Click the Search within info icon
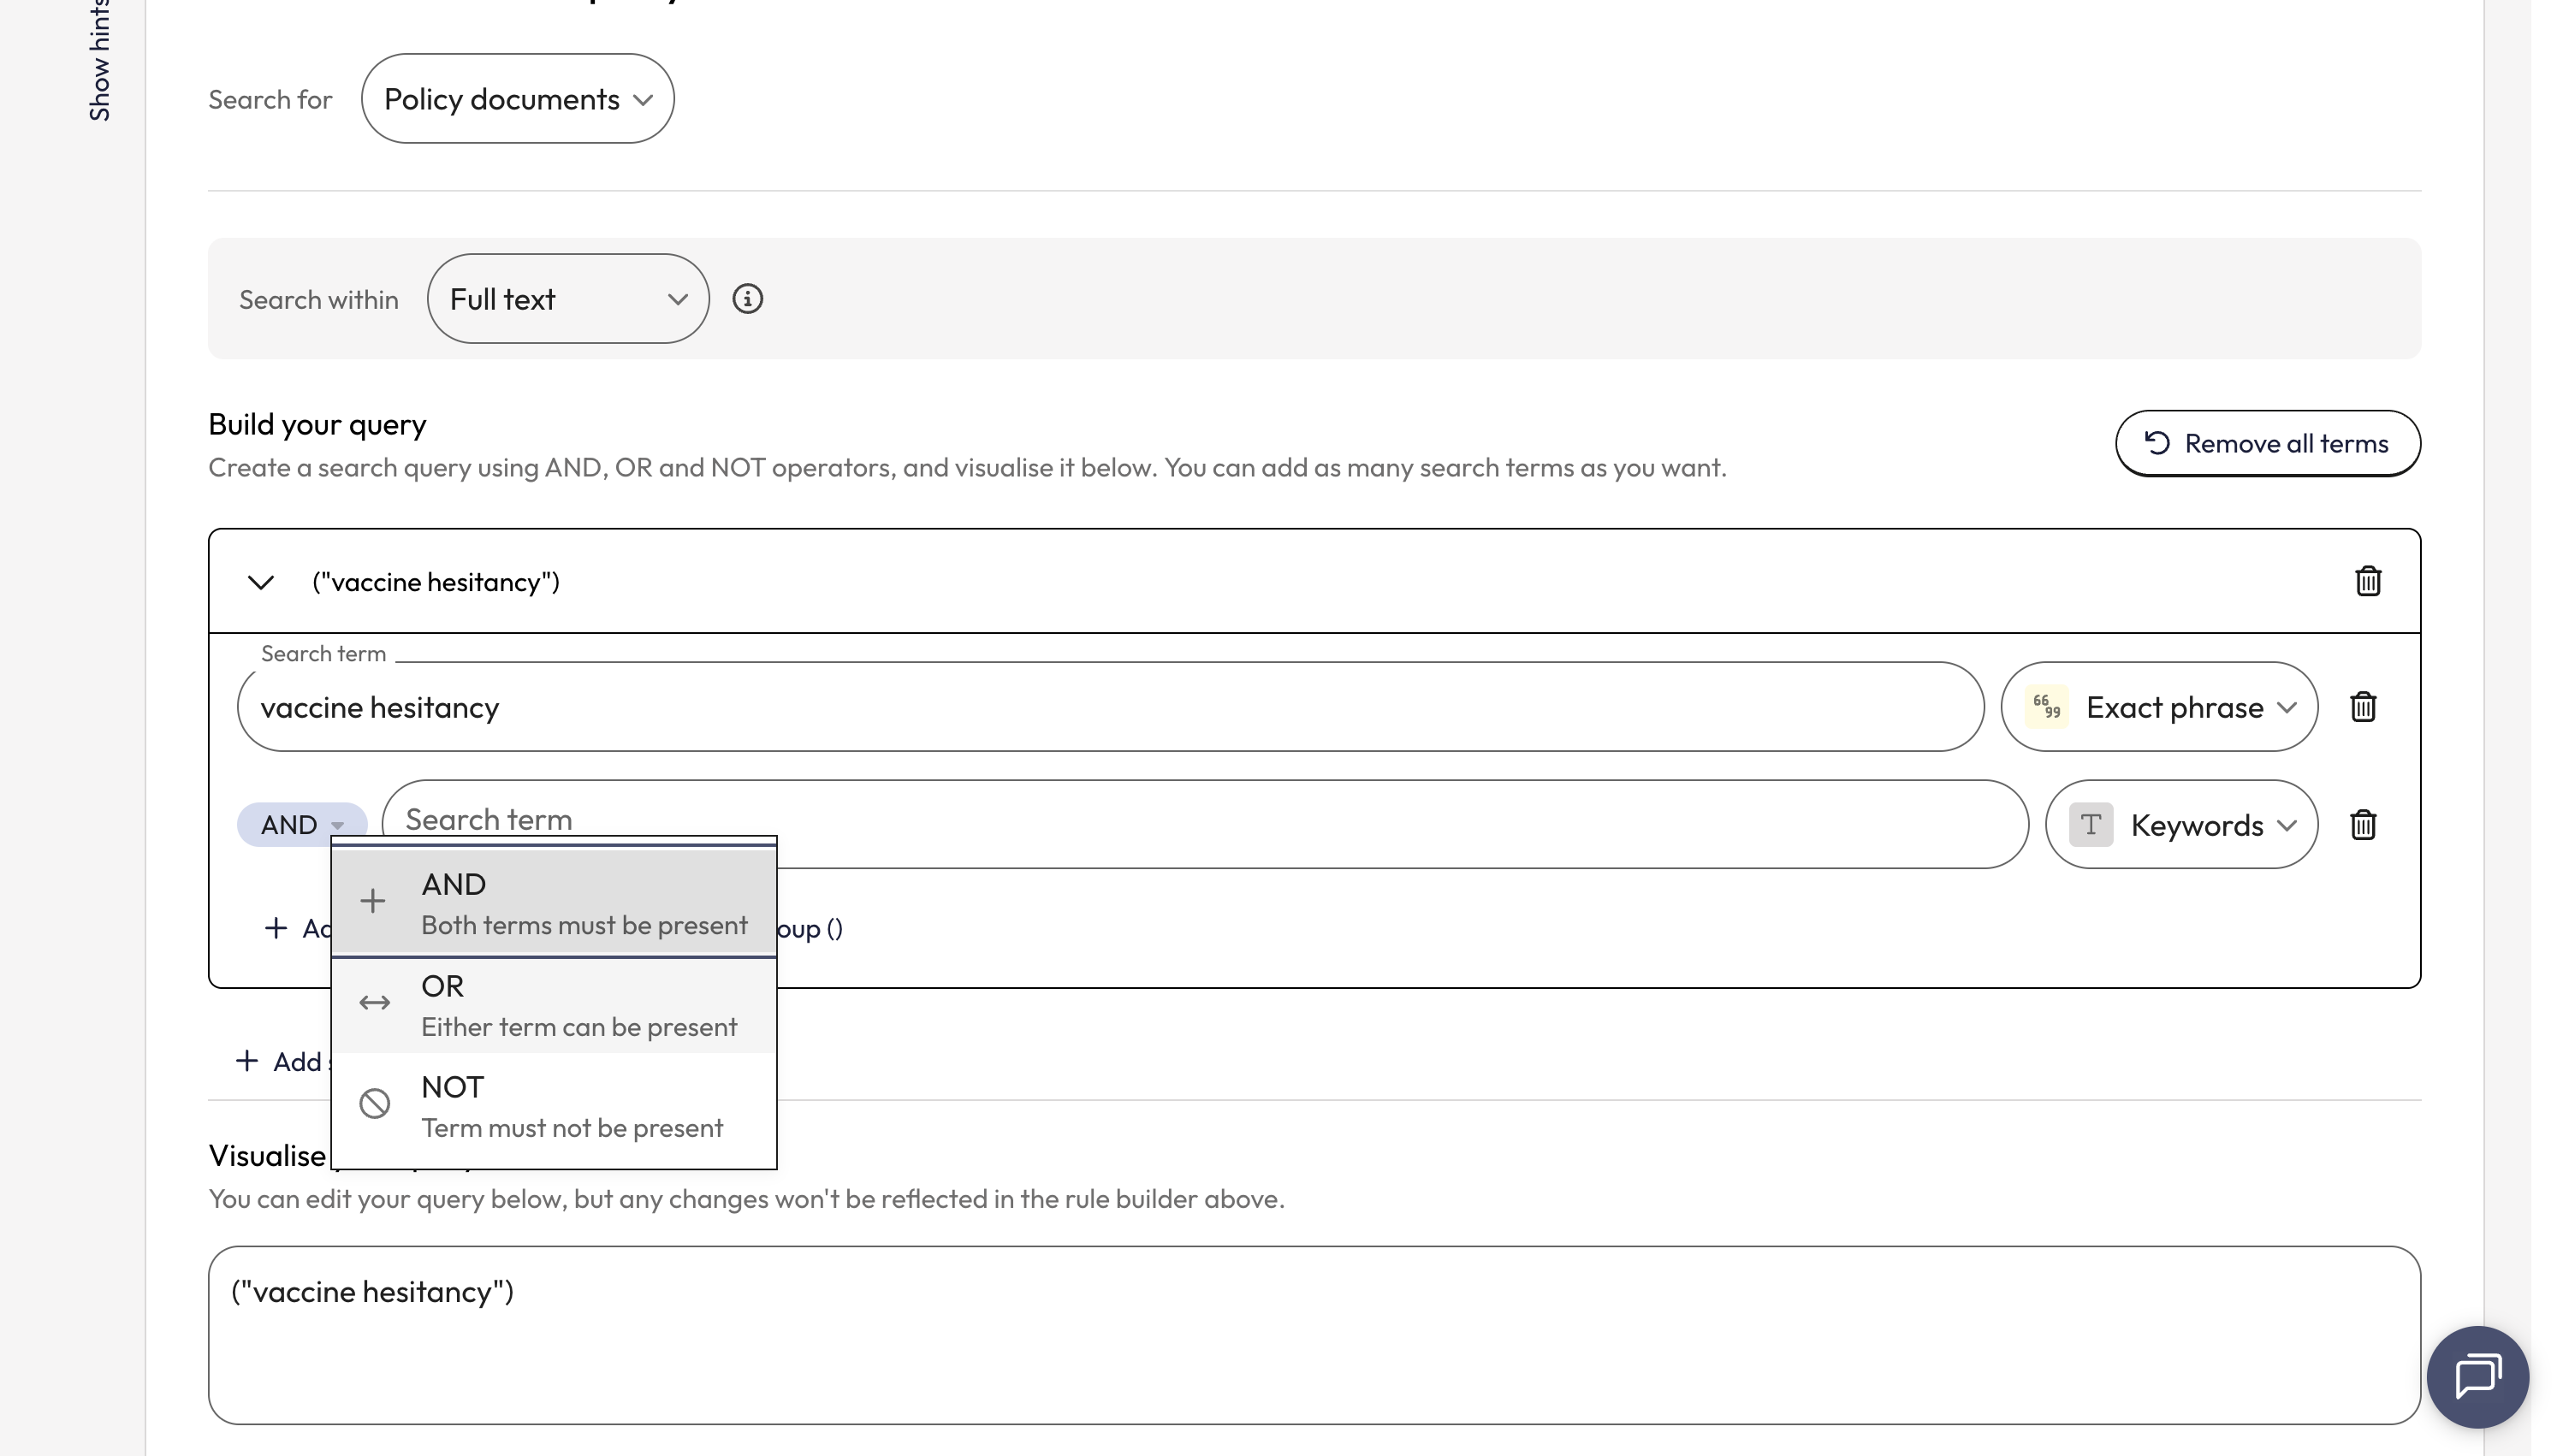This screenshot has height=1456, width=2557. tap(748, 299)
